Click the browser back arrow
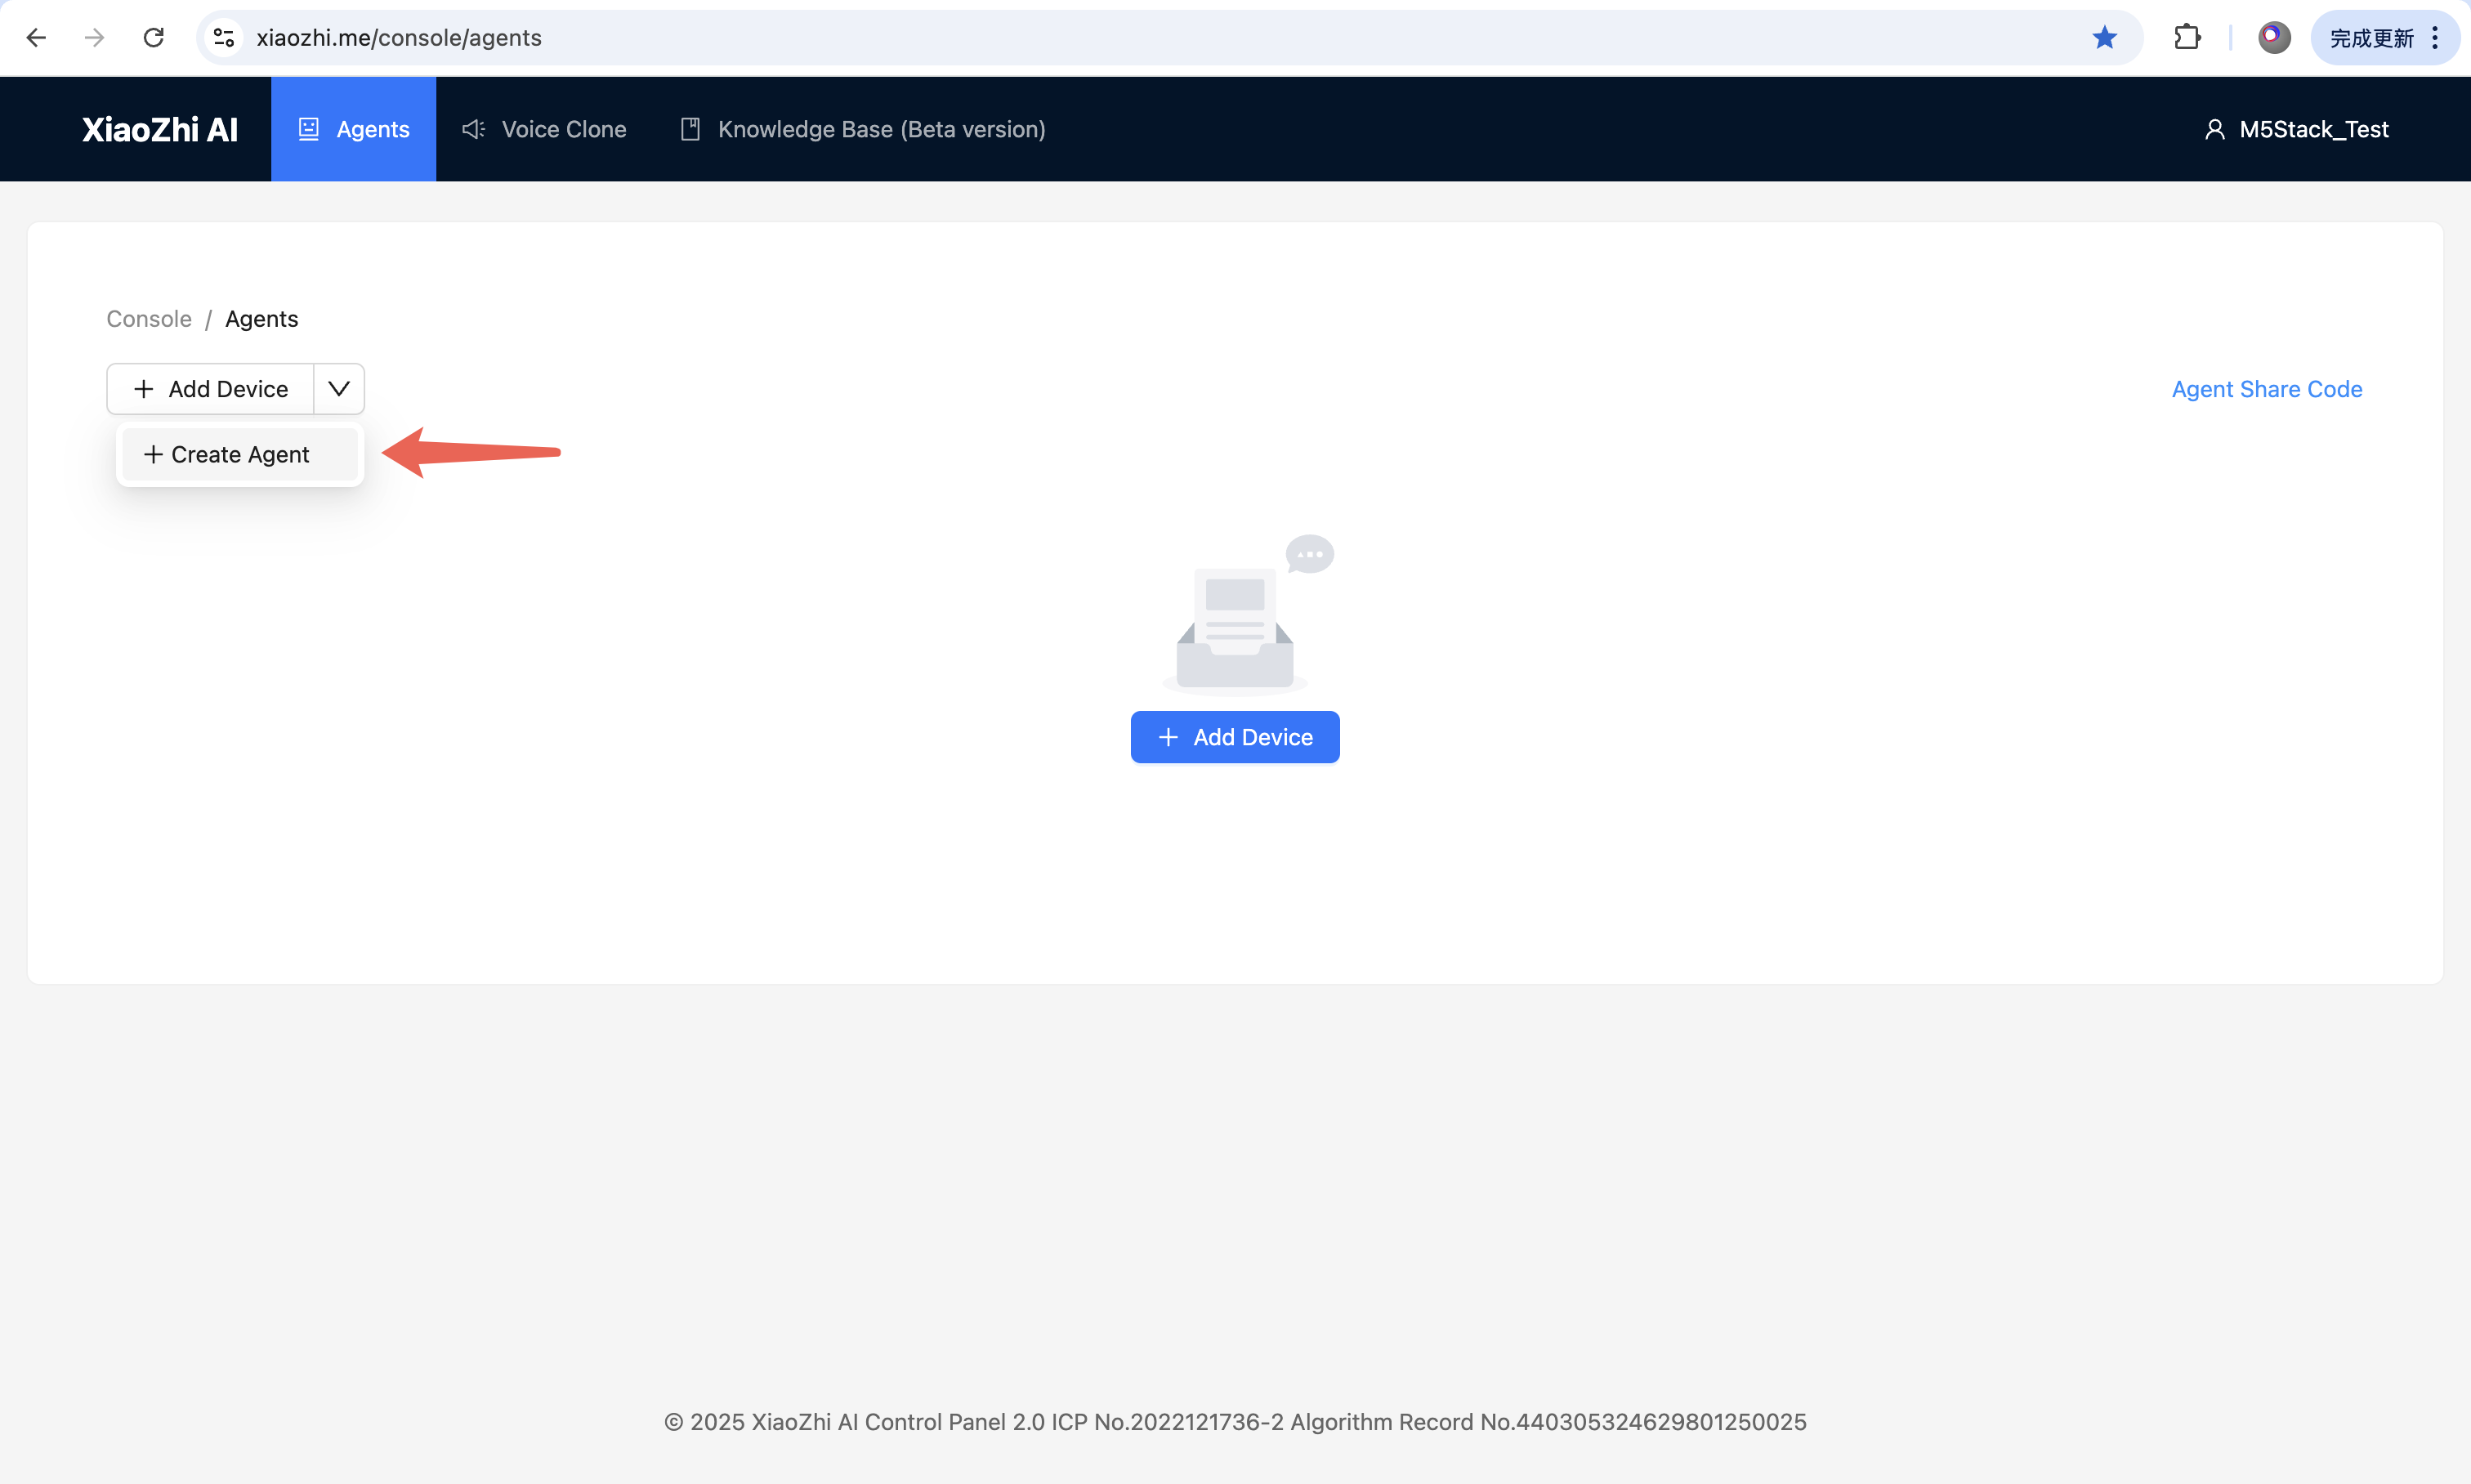 coord(36,38)
